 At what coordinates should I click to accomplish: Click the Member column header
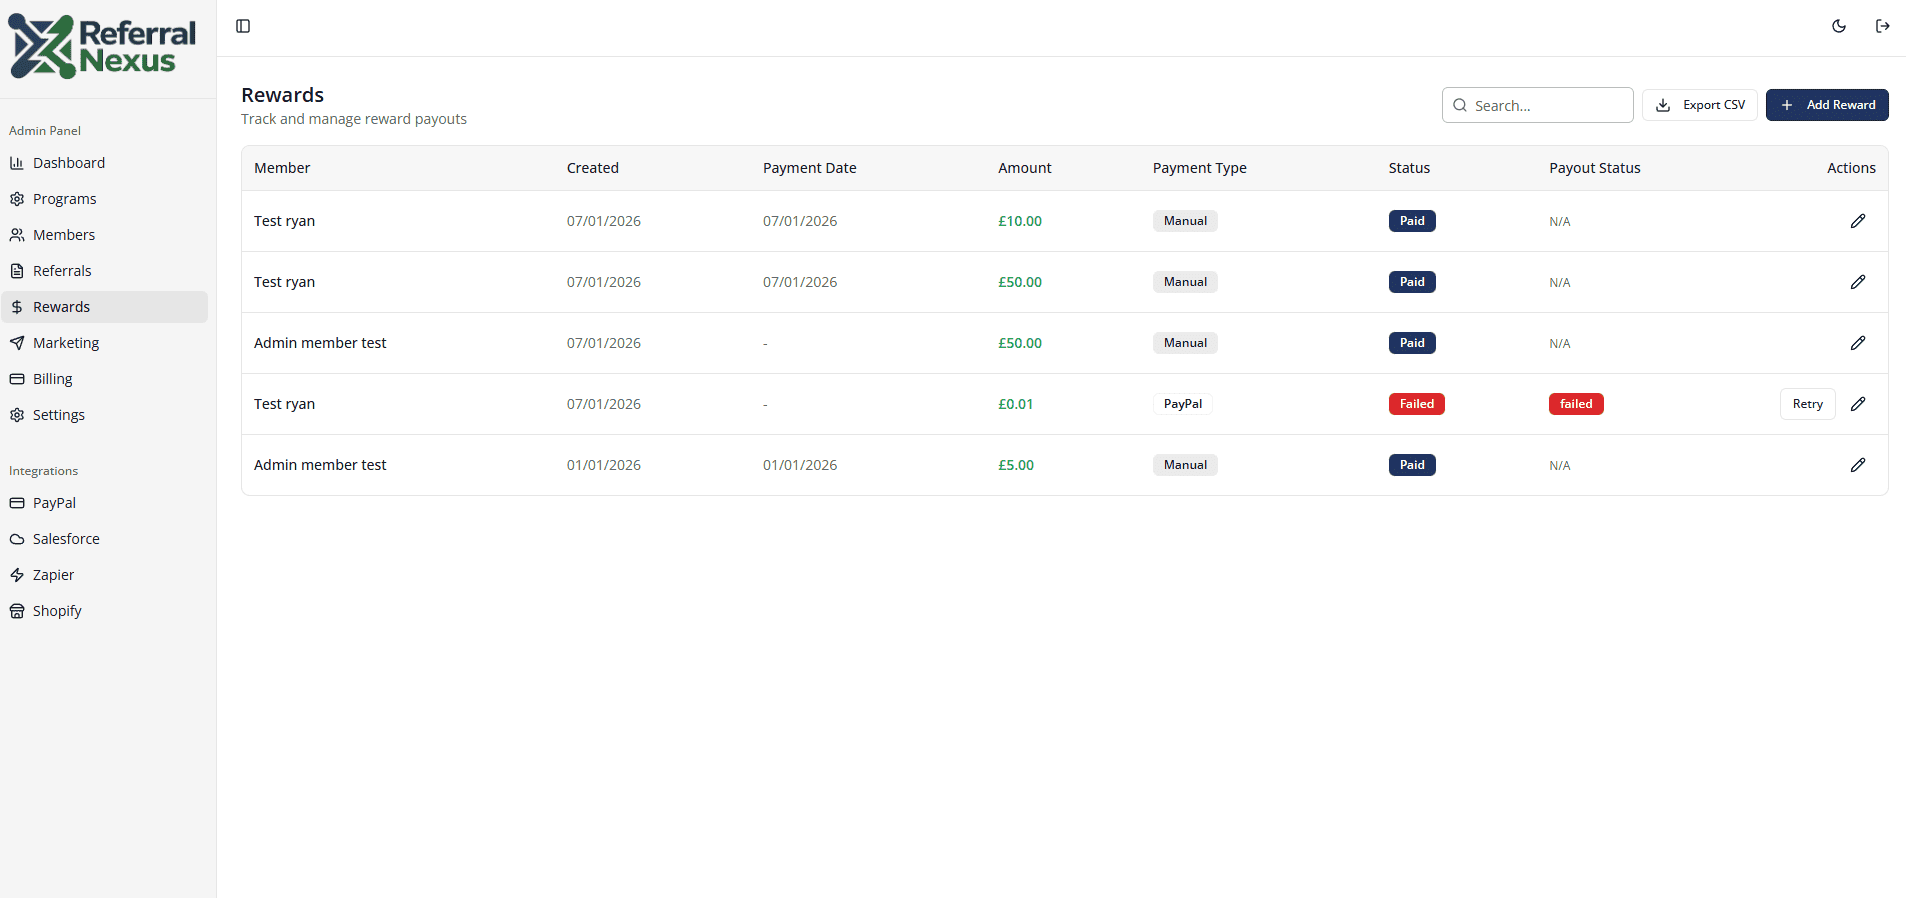pos(282,168)
